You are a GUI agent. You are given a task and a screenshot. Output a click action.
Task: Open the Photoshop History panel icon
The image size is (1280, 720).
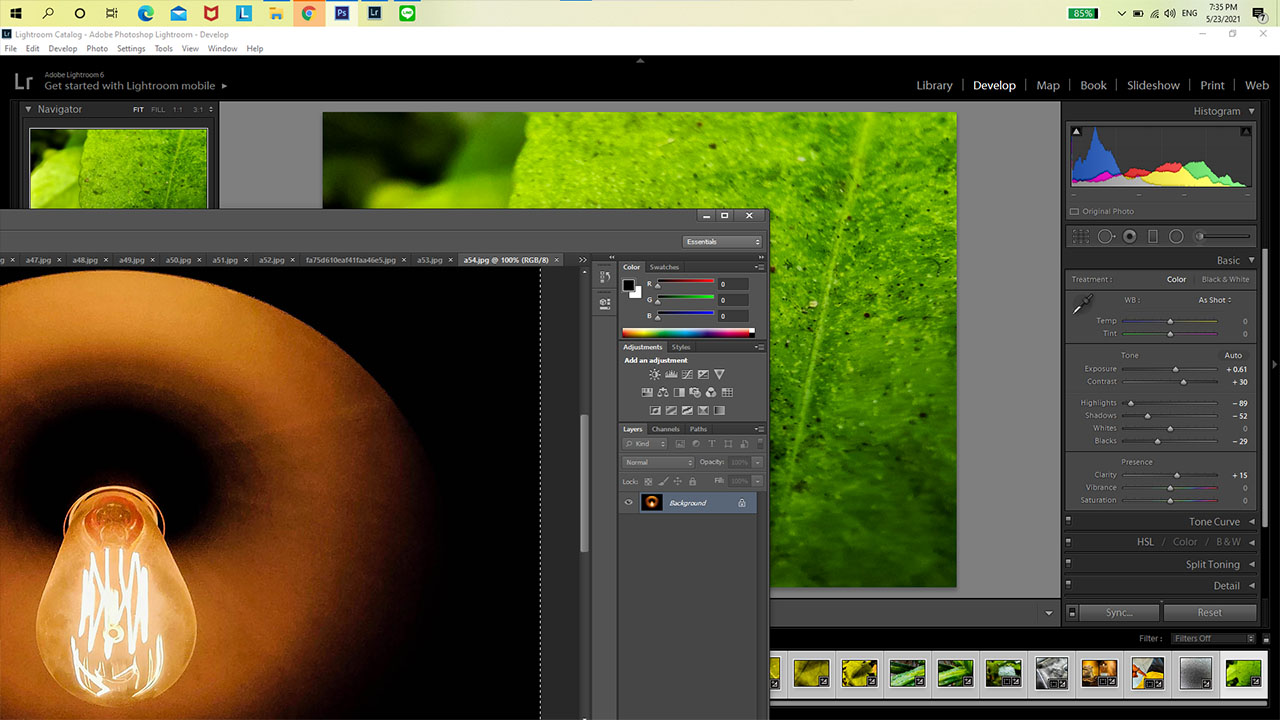coord(605,278)
